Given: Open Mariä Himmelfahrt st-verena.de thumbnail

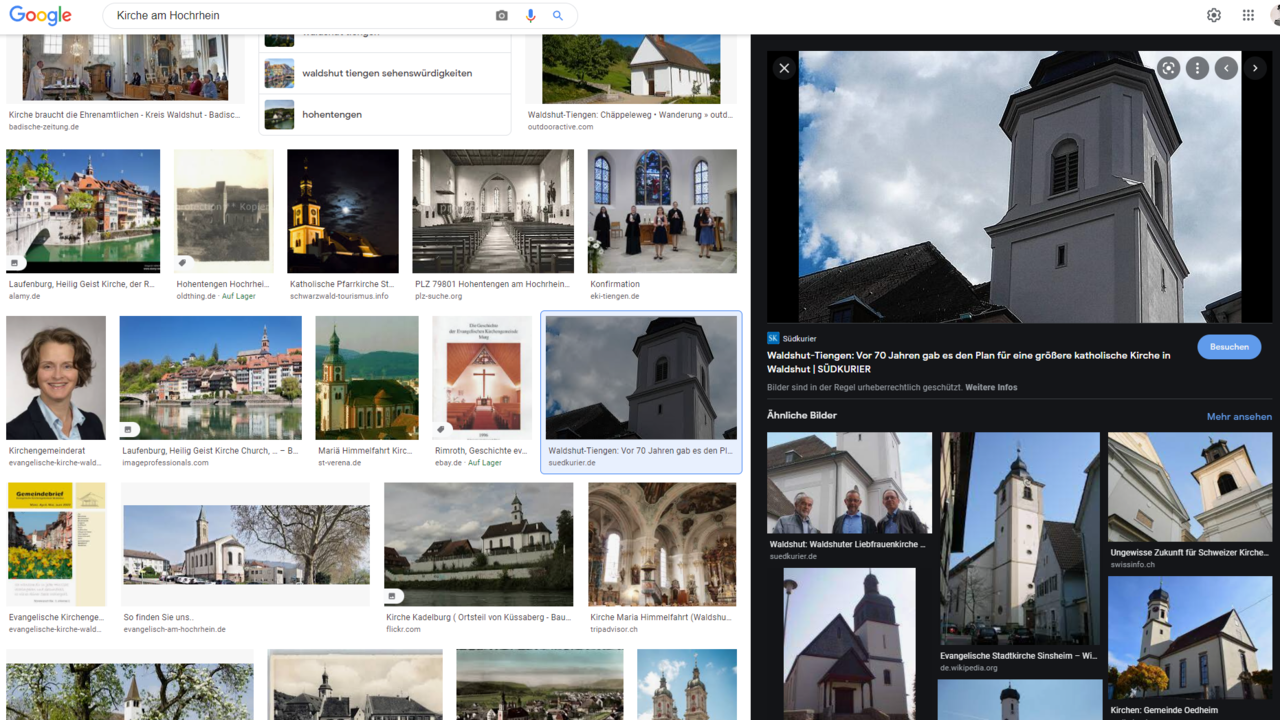Looking at the screenshot, I should (367, 378).
